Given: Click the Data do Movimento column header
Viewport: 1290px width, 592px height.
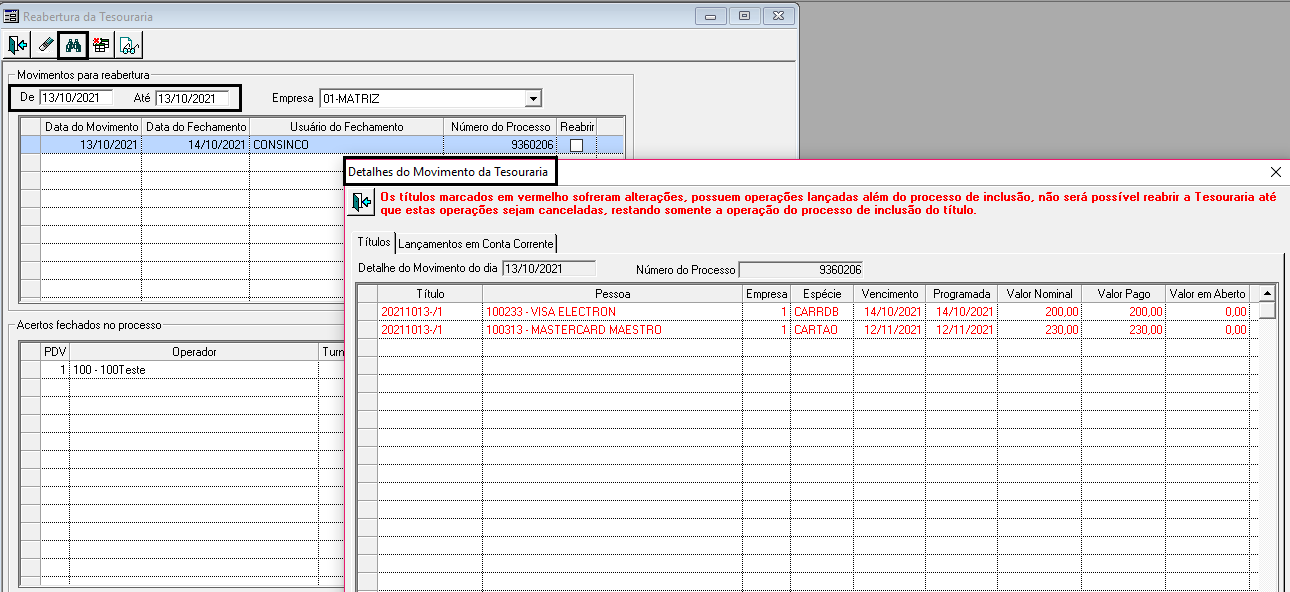Looking at the screenshot, I should (x=91, y=127).
